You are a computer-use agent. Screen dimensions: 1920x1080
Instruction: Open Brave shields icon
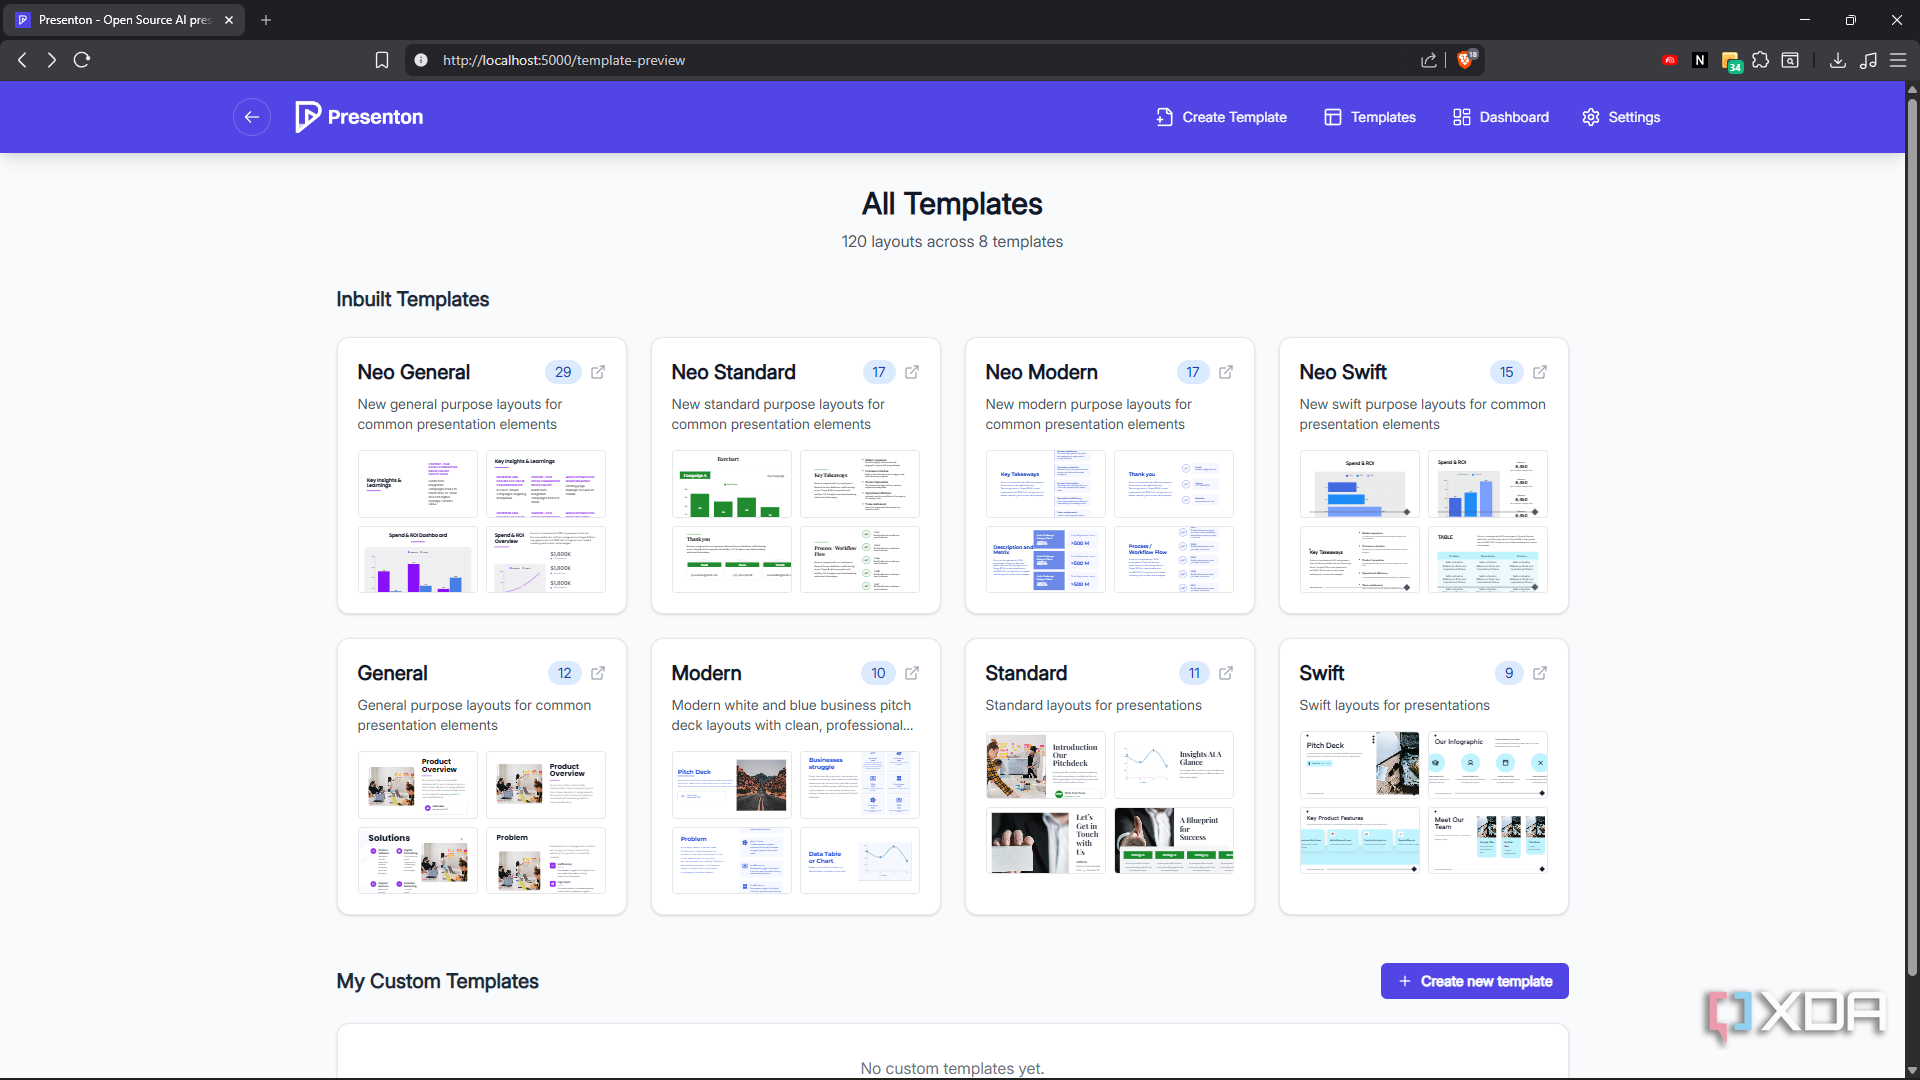click(1466, 60)
